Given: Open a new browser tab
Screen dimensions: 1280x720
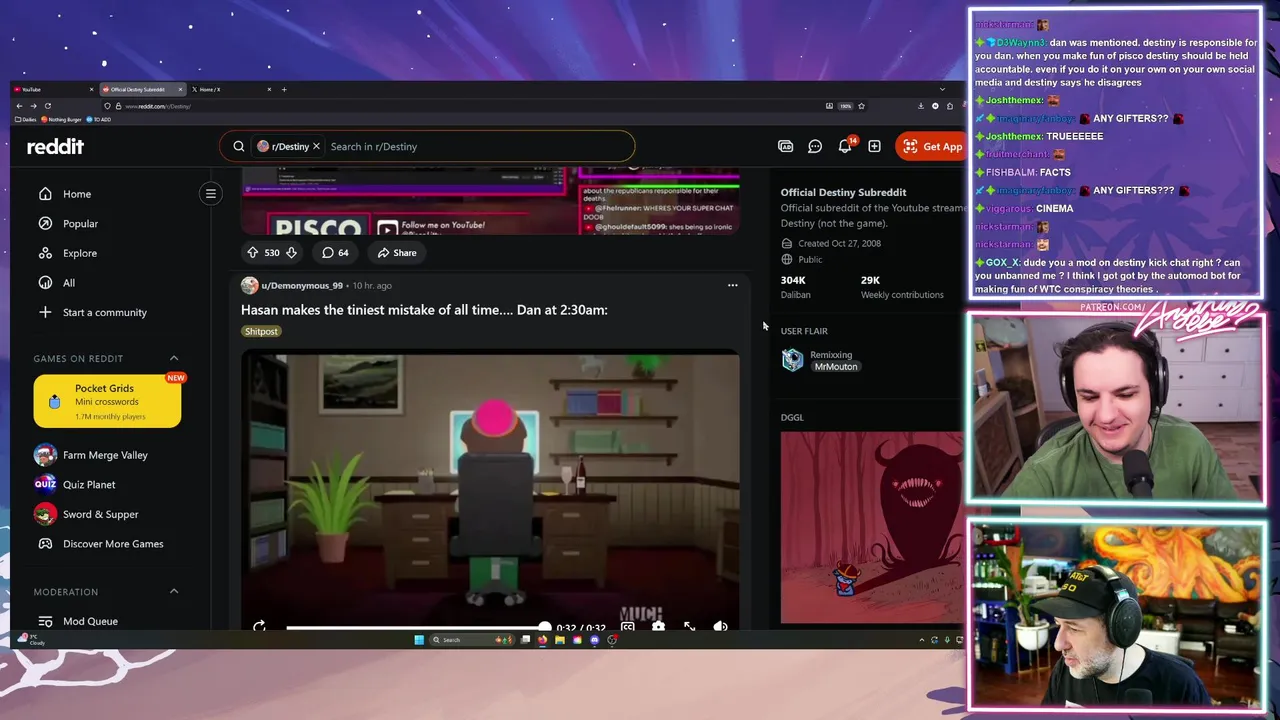Looking at the screenshot, I should (284, 89).
